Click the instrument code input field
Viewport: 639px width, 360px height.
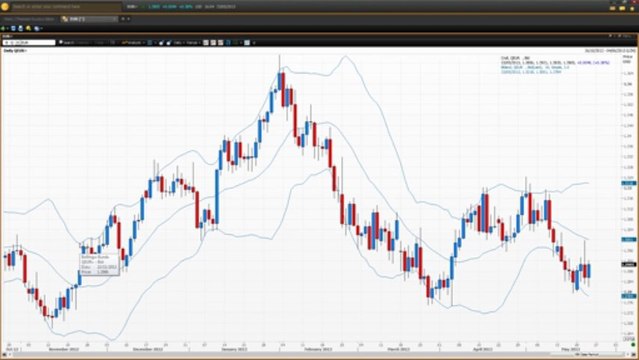(29, 42)
